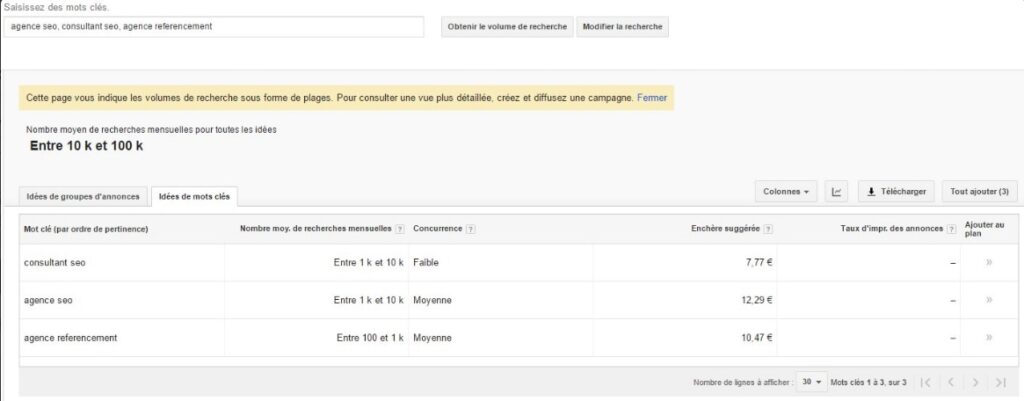Select the Idées de mots clés tab
The image size is (1024, 401).
[x=194, y=195]
